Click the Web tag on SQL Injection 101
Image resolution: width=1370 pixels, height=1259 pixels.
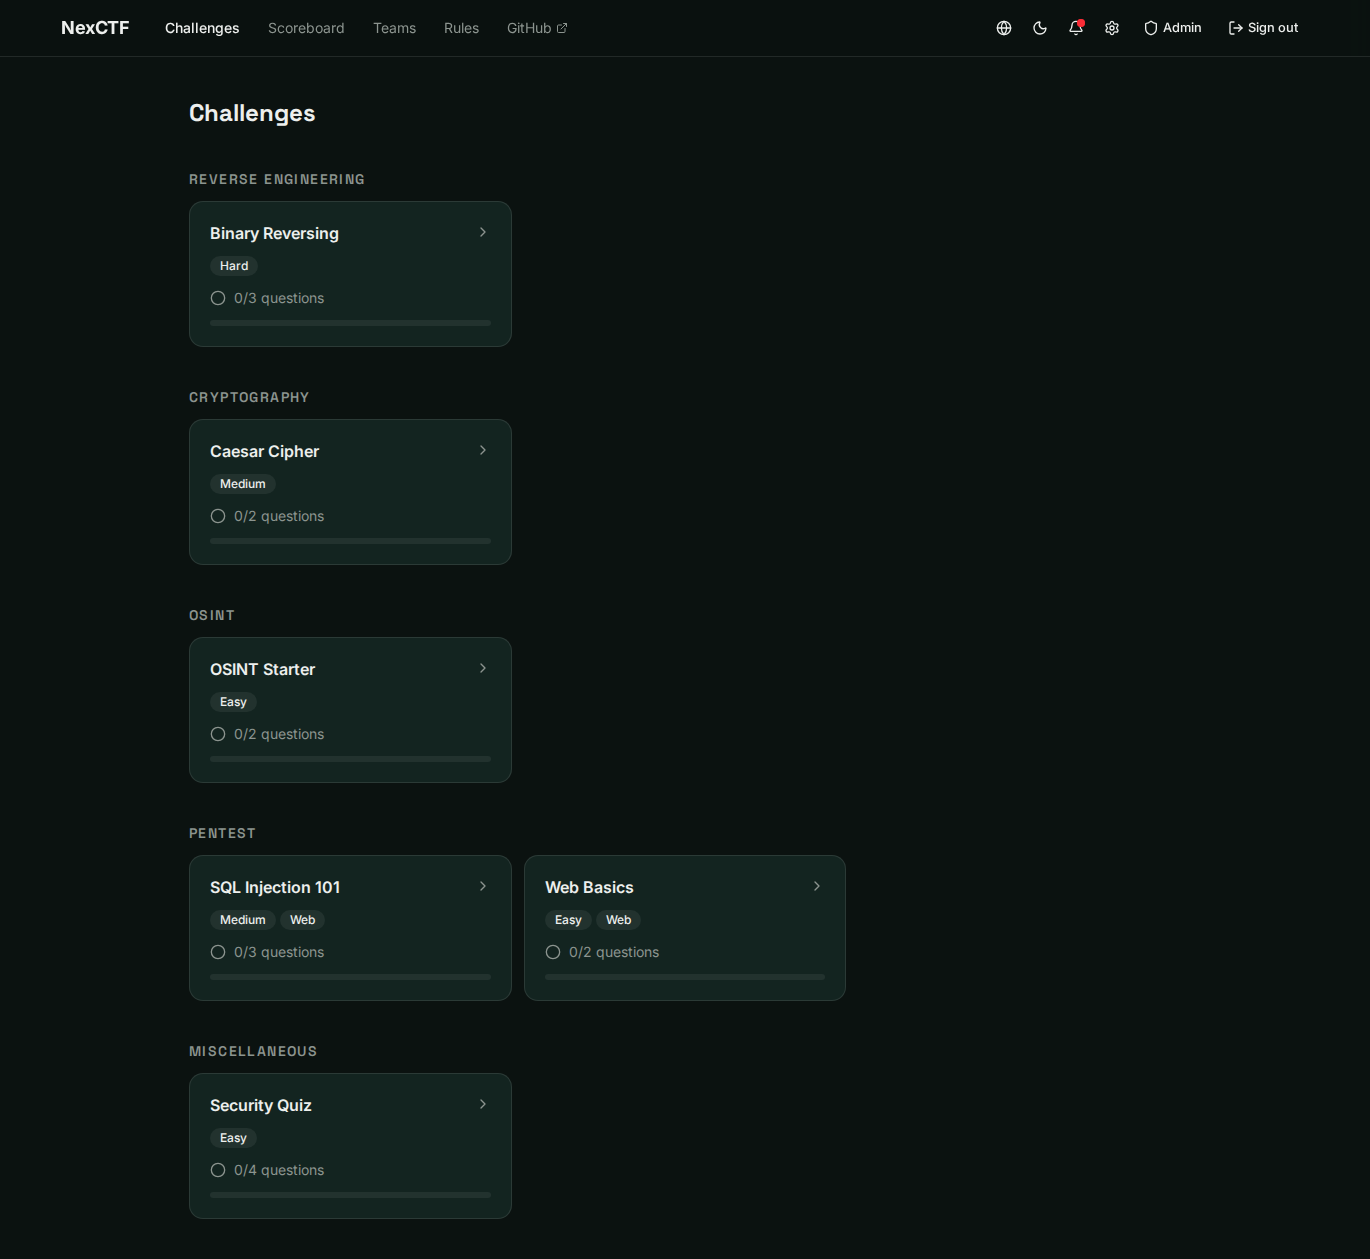[x=302, y=920]
